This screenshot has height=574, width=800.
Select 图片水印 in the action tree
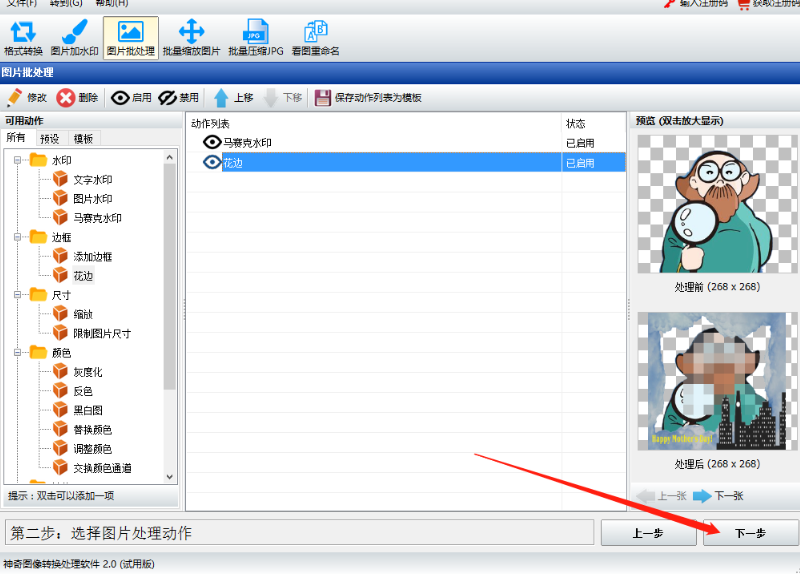(x=92, y=199)
